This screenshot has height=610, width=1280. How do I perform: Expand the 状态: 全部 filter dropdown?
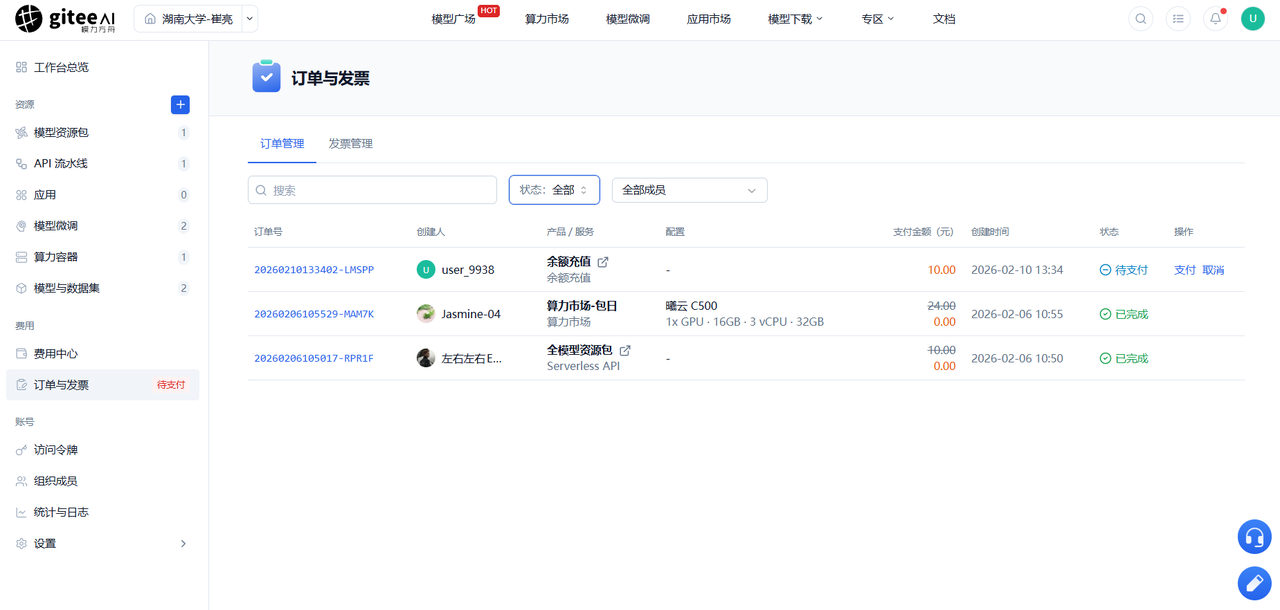(x=554, y=190)
